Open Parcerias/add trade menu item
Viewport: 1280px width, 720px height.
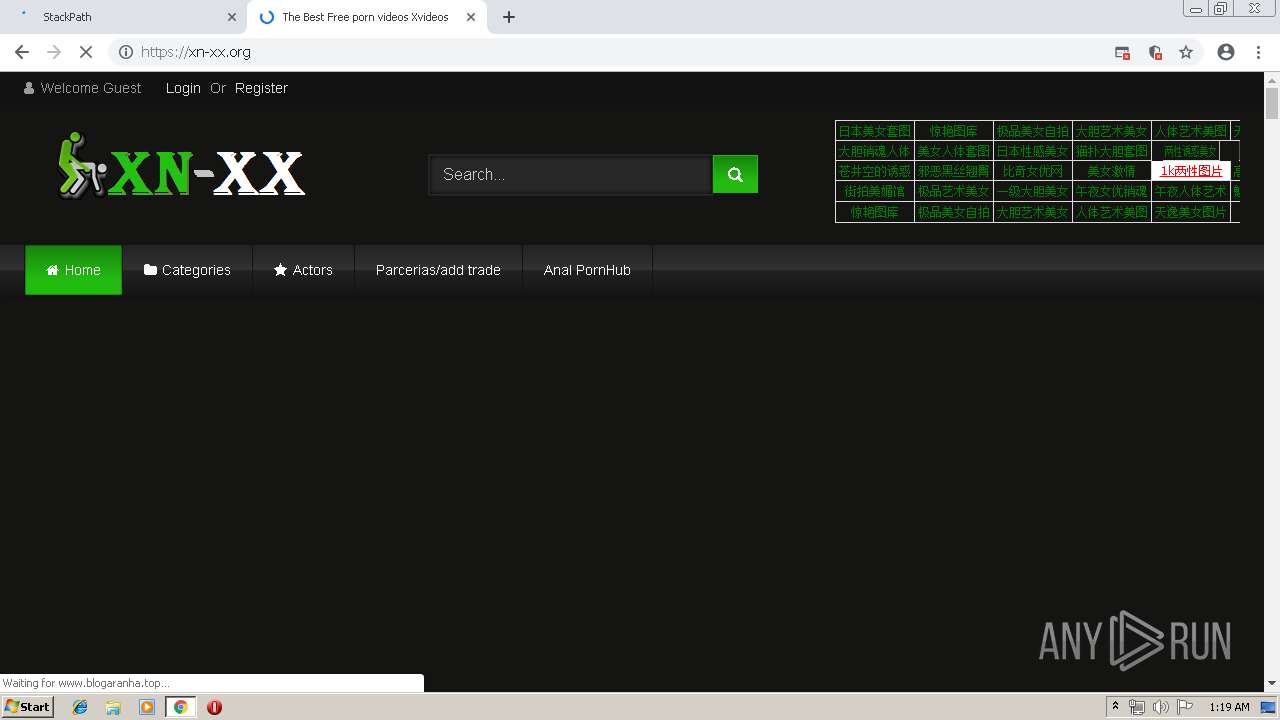(438, 270)
